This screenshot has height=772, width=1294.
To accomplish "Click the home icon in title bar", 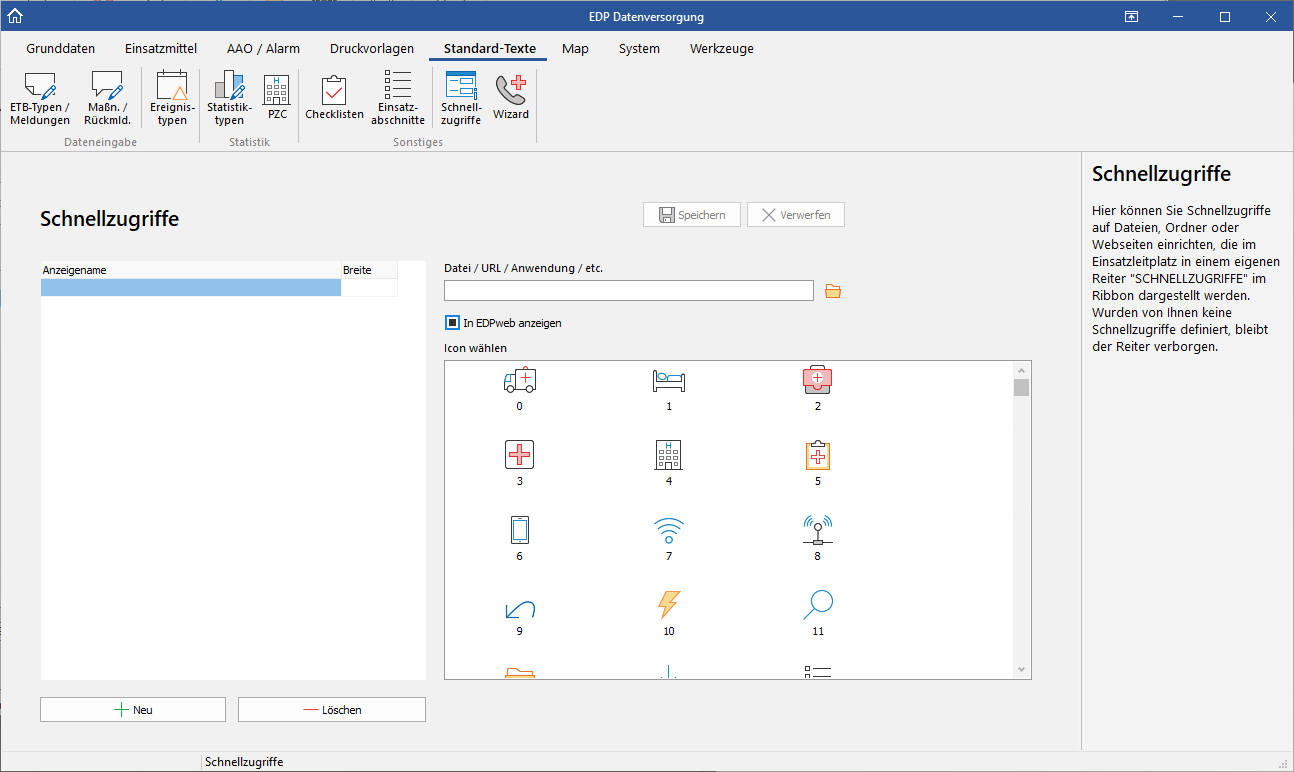I will [x=14, y=16].
